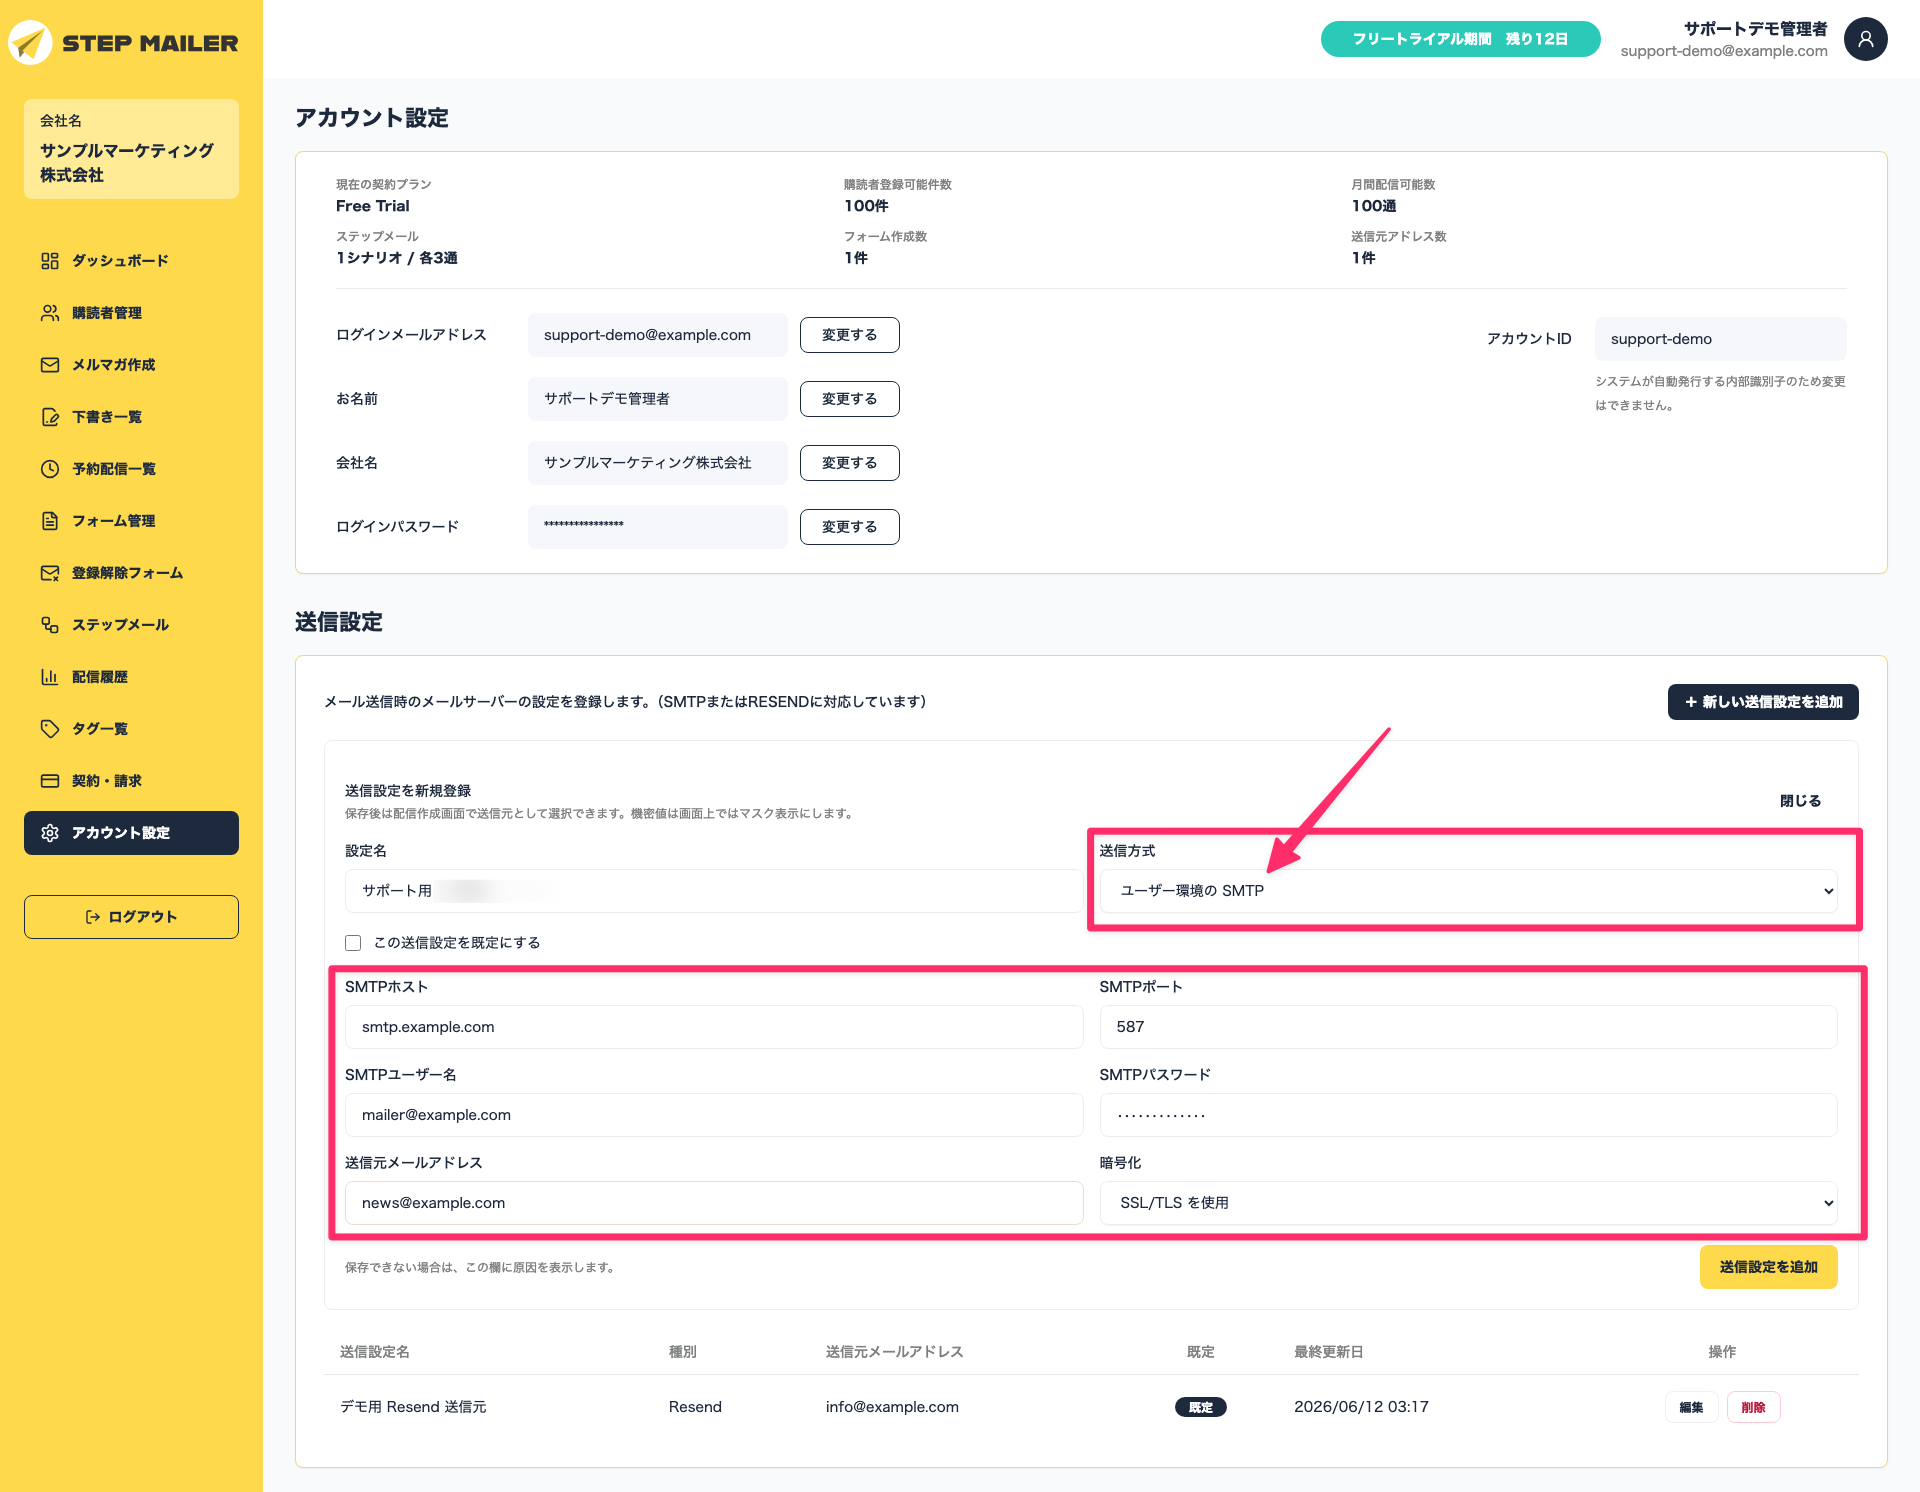Select the アカウント設定 sidebar item
The width and height of the screenshot is (1920, 1492).
tap(131, 833)
